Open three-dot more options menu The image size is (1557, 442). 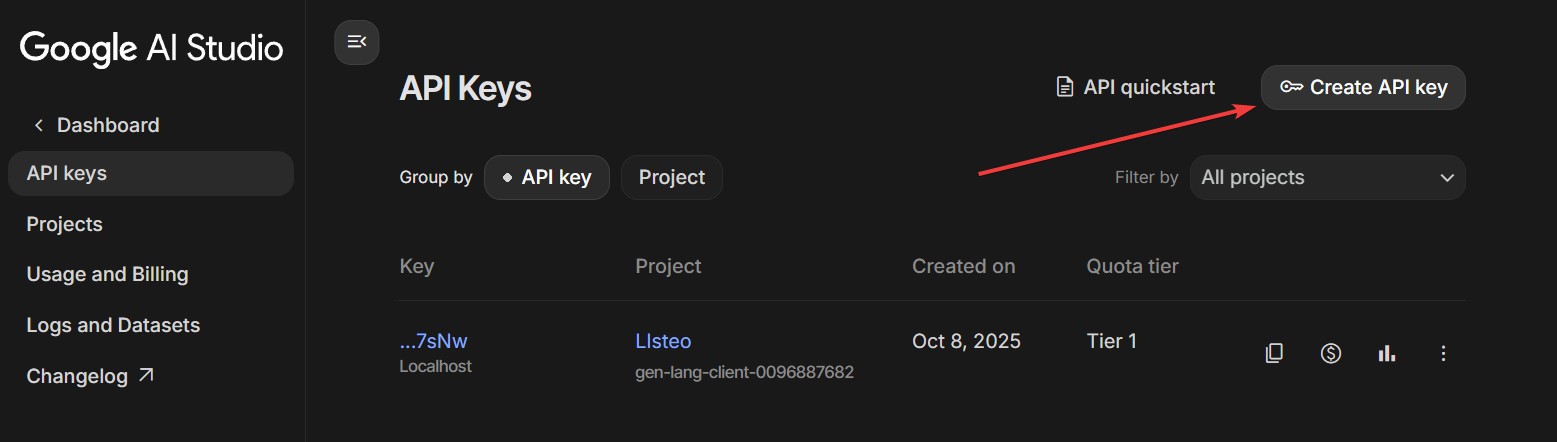coord(1442,353)
